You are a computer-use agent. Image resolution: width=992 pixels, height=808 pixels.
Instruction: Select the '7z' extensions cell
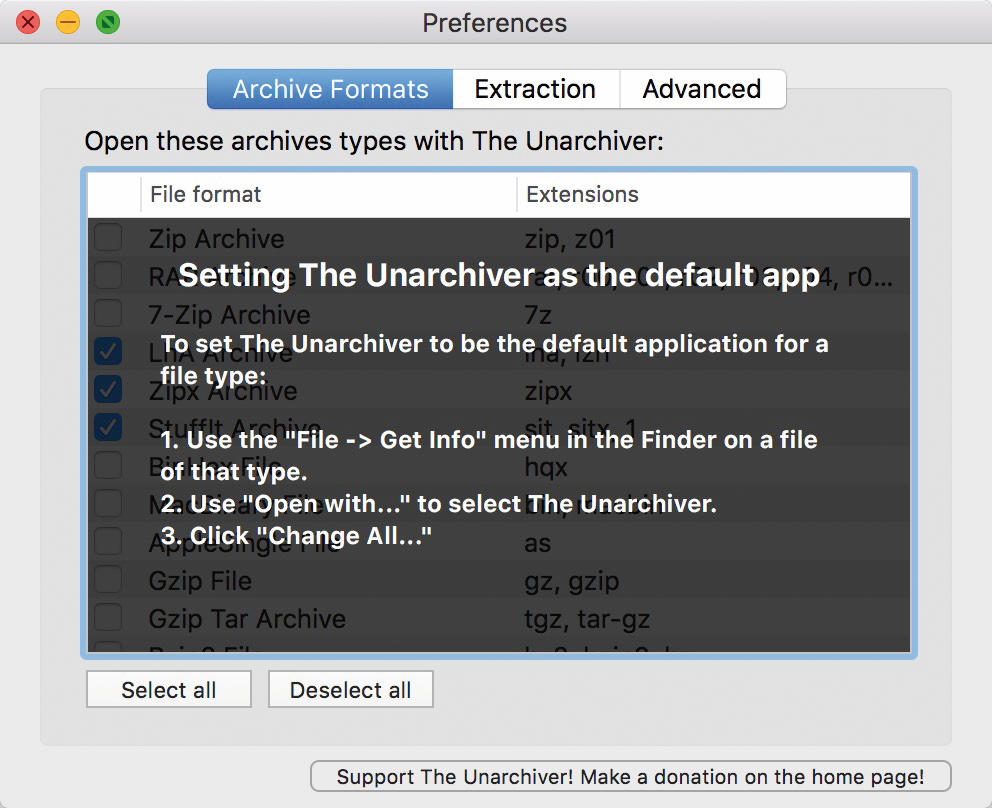(x=538, y=315)
